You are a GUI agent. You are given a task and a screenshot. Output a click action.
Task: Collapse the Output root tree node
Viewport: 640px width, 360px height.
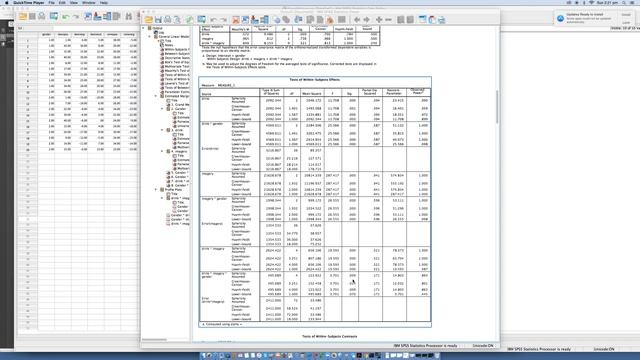[x=144, y=28]
